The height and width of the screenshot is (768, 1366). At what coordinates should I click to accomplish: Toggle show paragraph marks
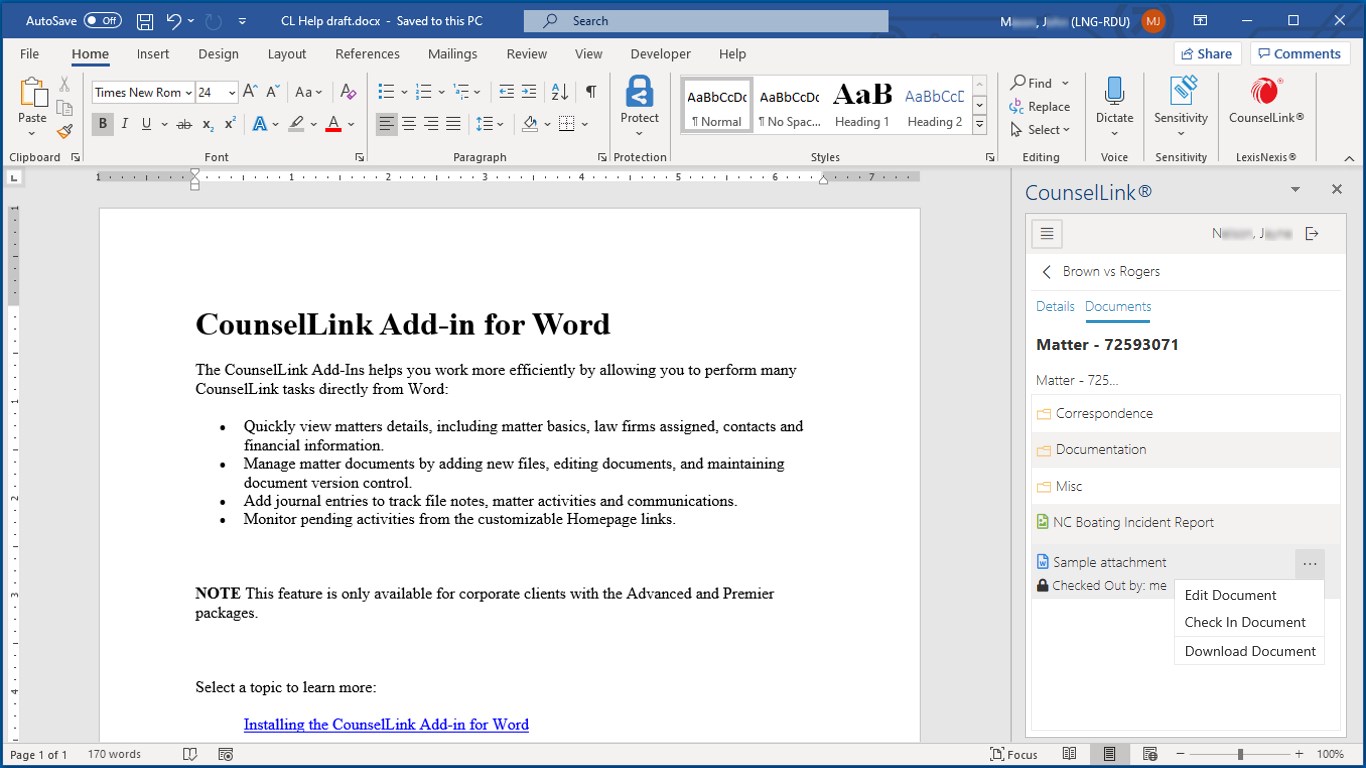coord(591,92)
